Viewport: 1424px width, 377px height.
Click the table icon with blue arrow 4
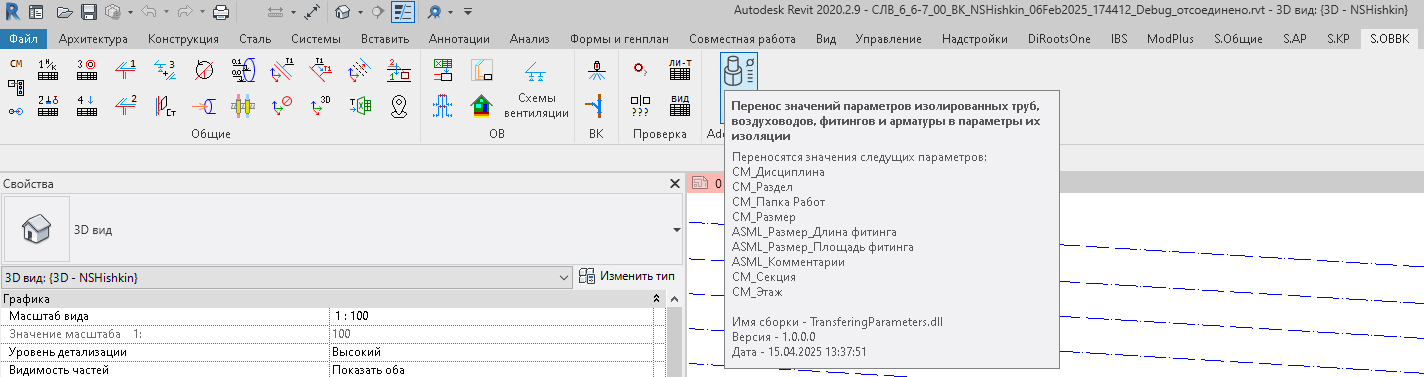86,105
